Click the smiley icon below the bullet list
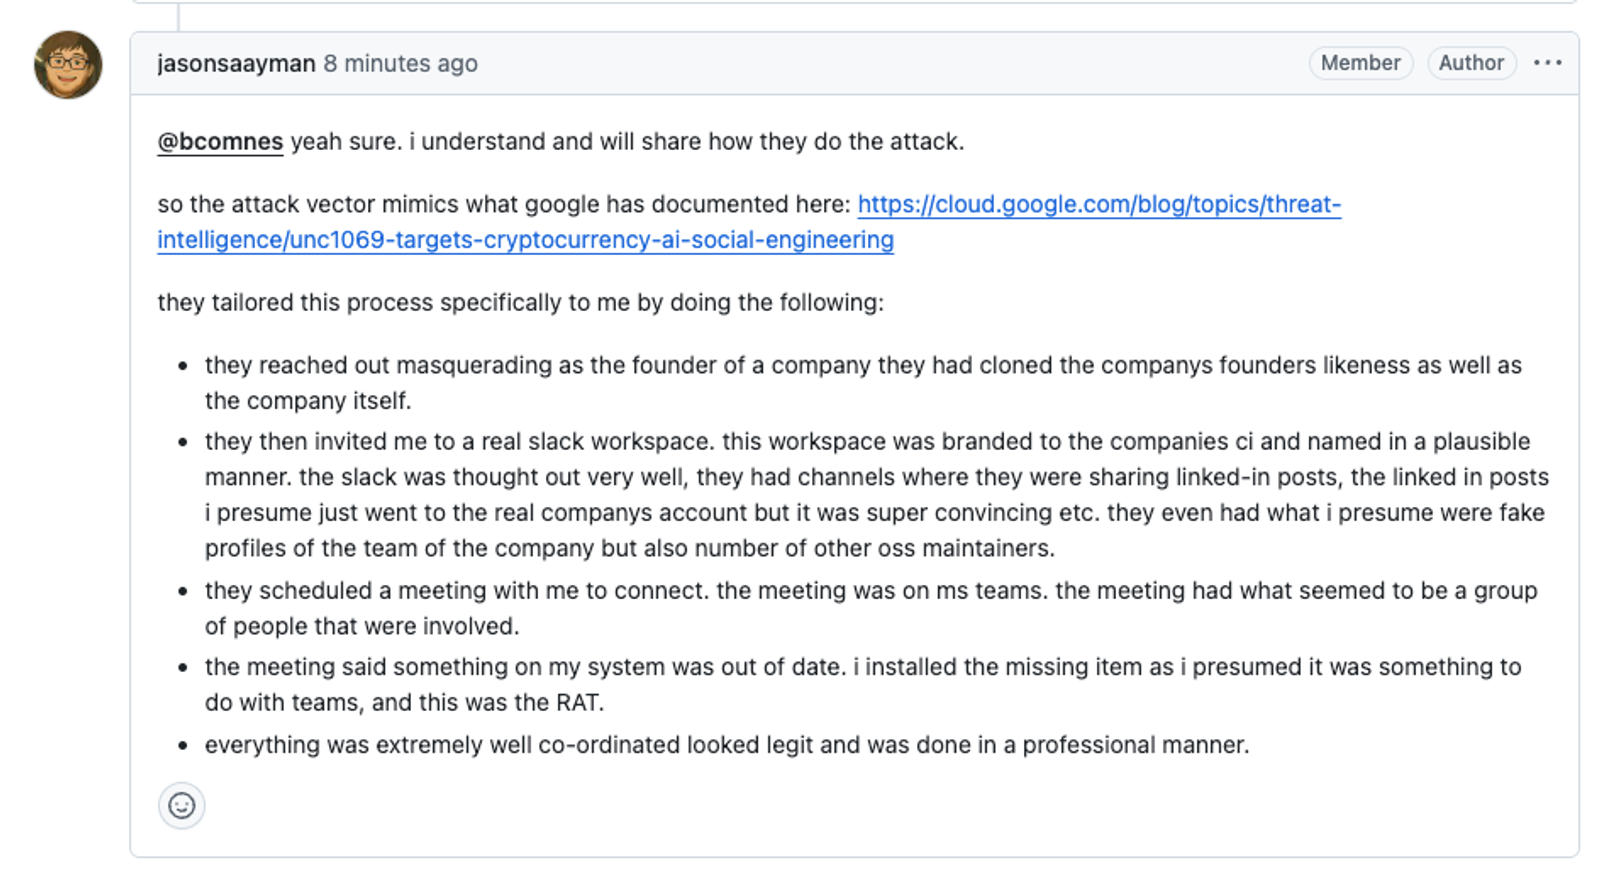1600x876 pixels. (x=181, y=805)
